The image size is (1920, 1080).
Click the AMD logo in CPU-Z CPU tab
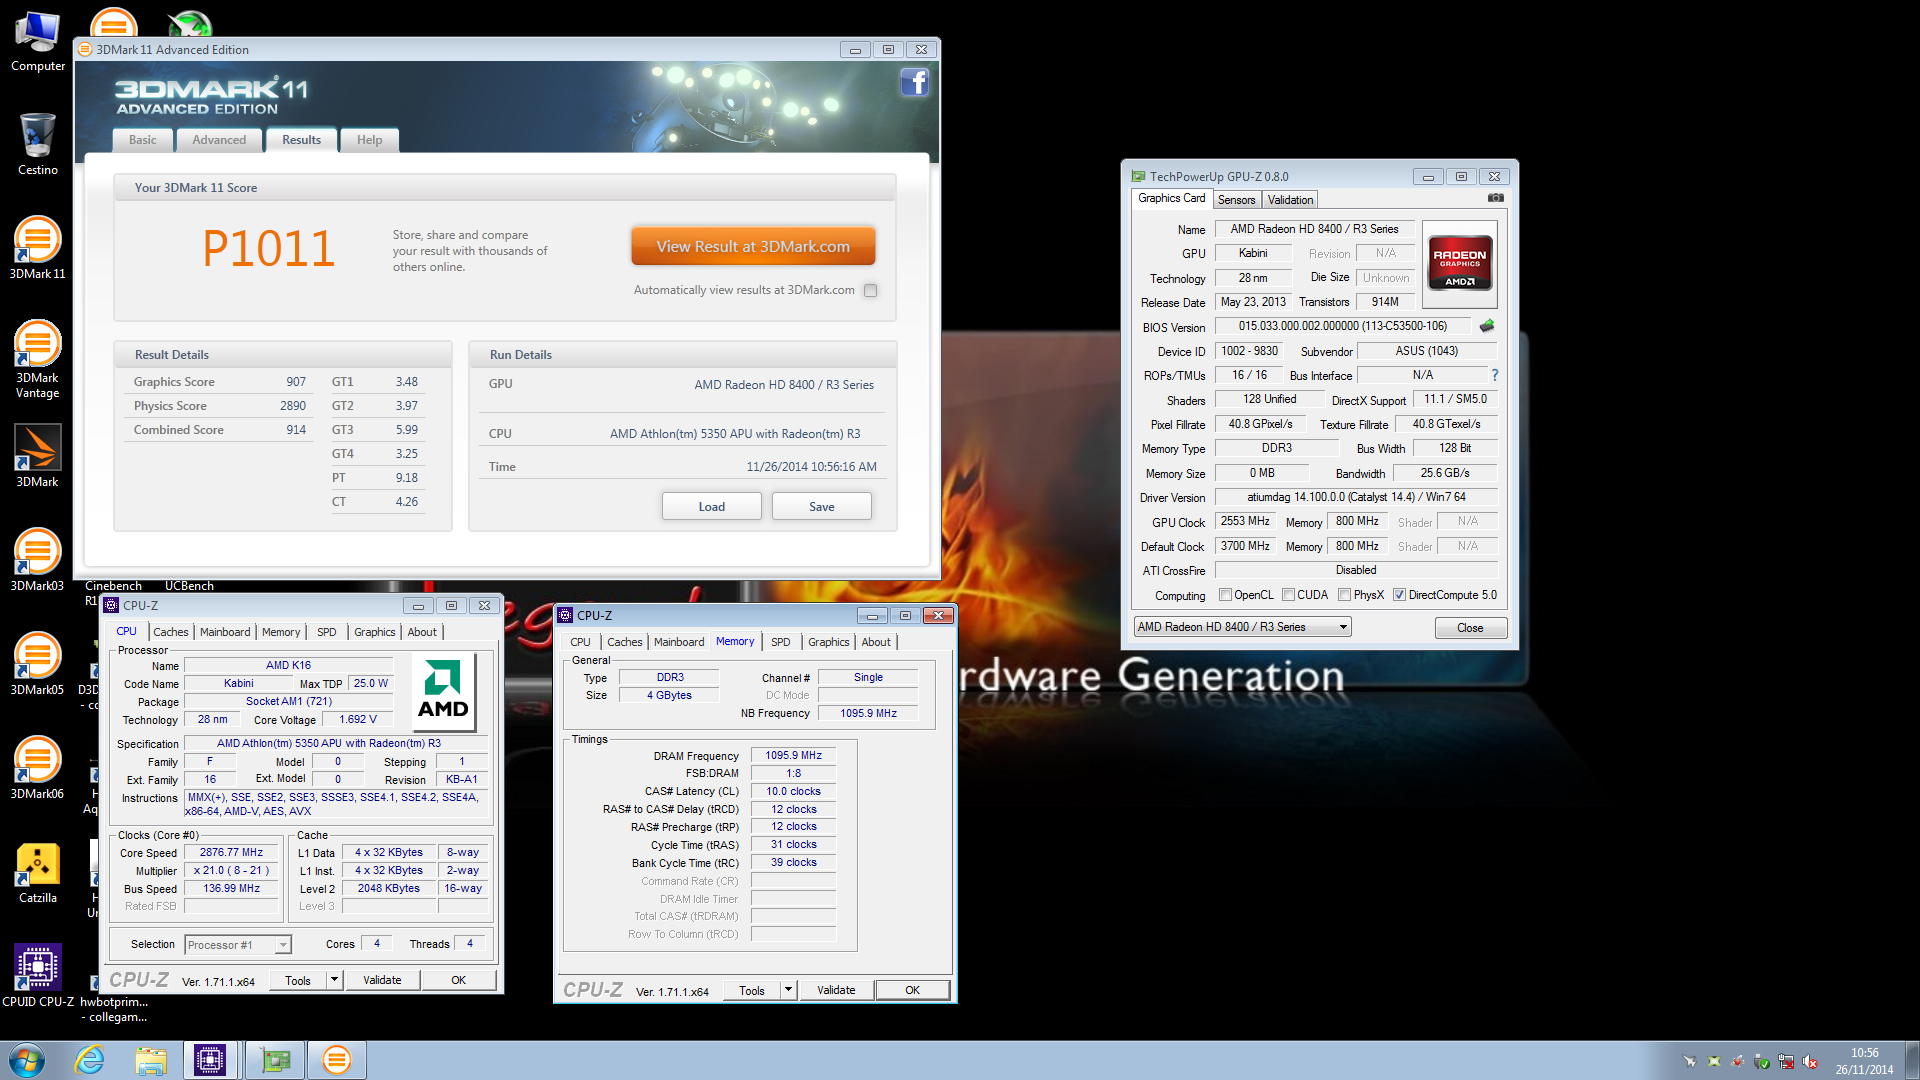(x=443, y=691)
